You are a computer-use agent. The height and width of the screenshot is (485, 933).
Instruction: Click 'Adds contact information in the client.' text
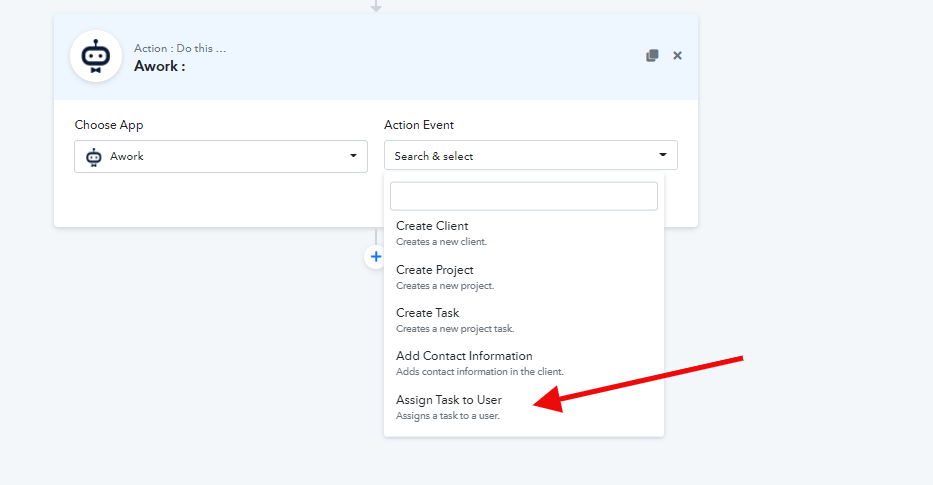[x=480, y=371]
